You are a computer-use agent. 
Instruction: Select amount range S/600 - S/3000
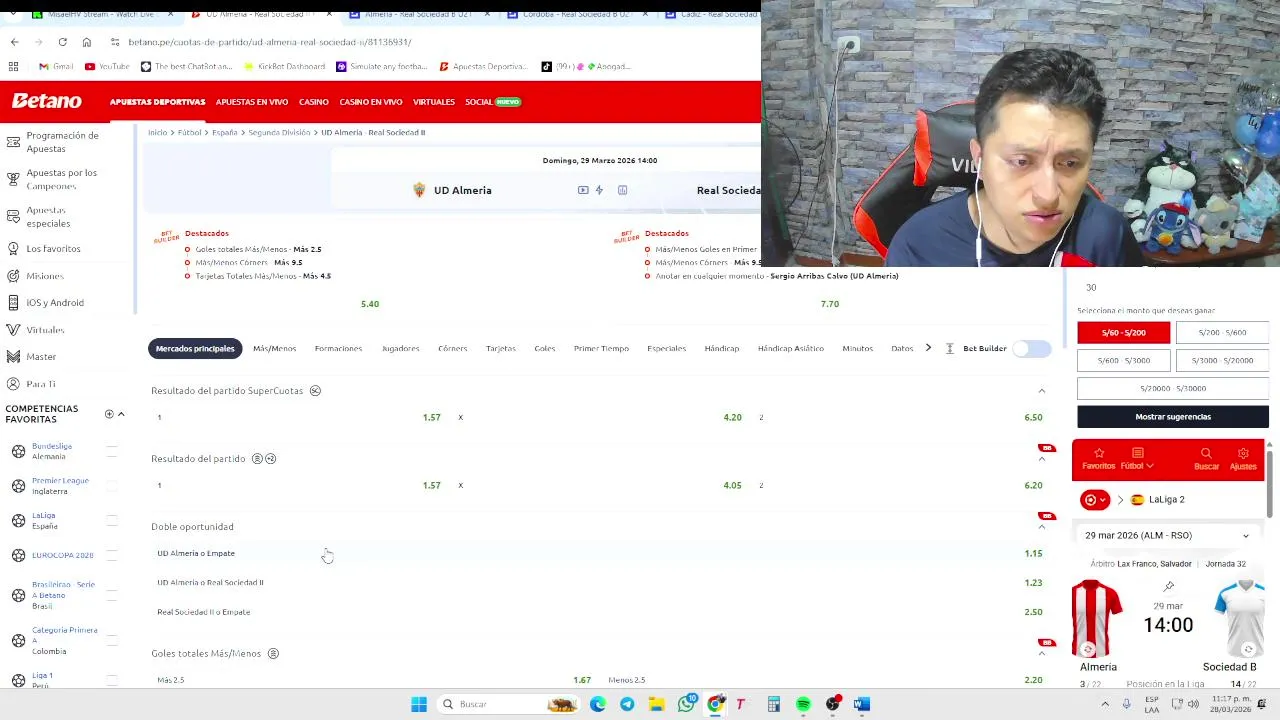pyautogui.click(x=1123, y=360)
